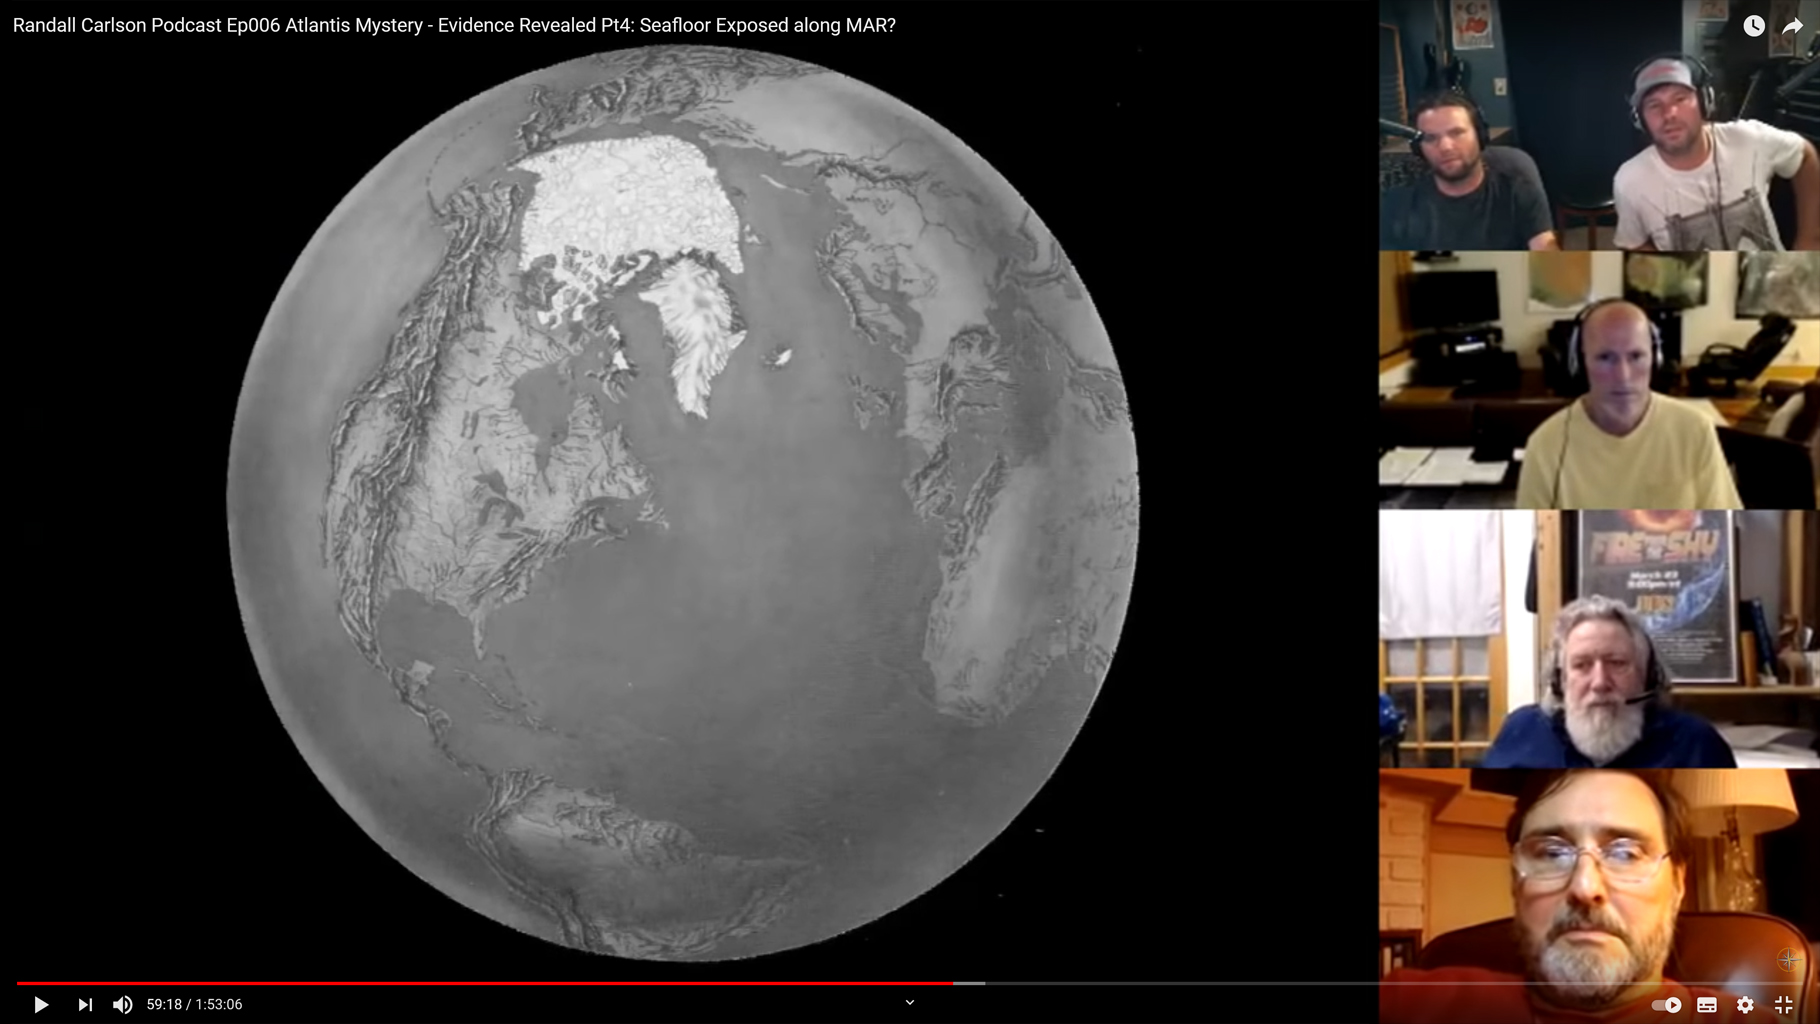Click the grayscale globe in the video
This screenshot has height=1024, width=1820.
click(682, 502)
